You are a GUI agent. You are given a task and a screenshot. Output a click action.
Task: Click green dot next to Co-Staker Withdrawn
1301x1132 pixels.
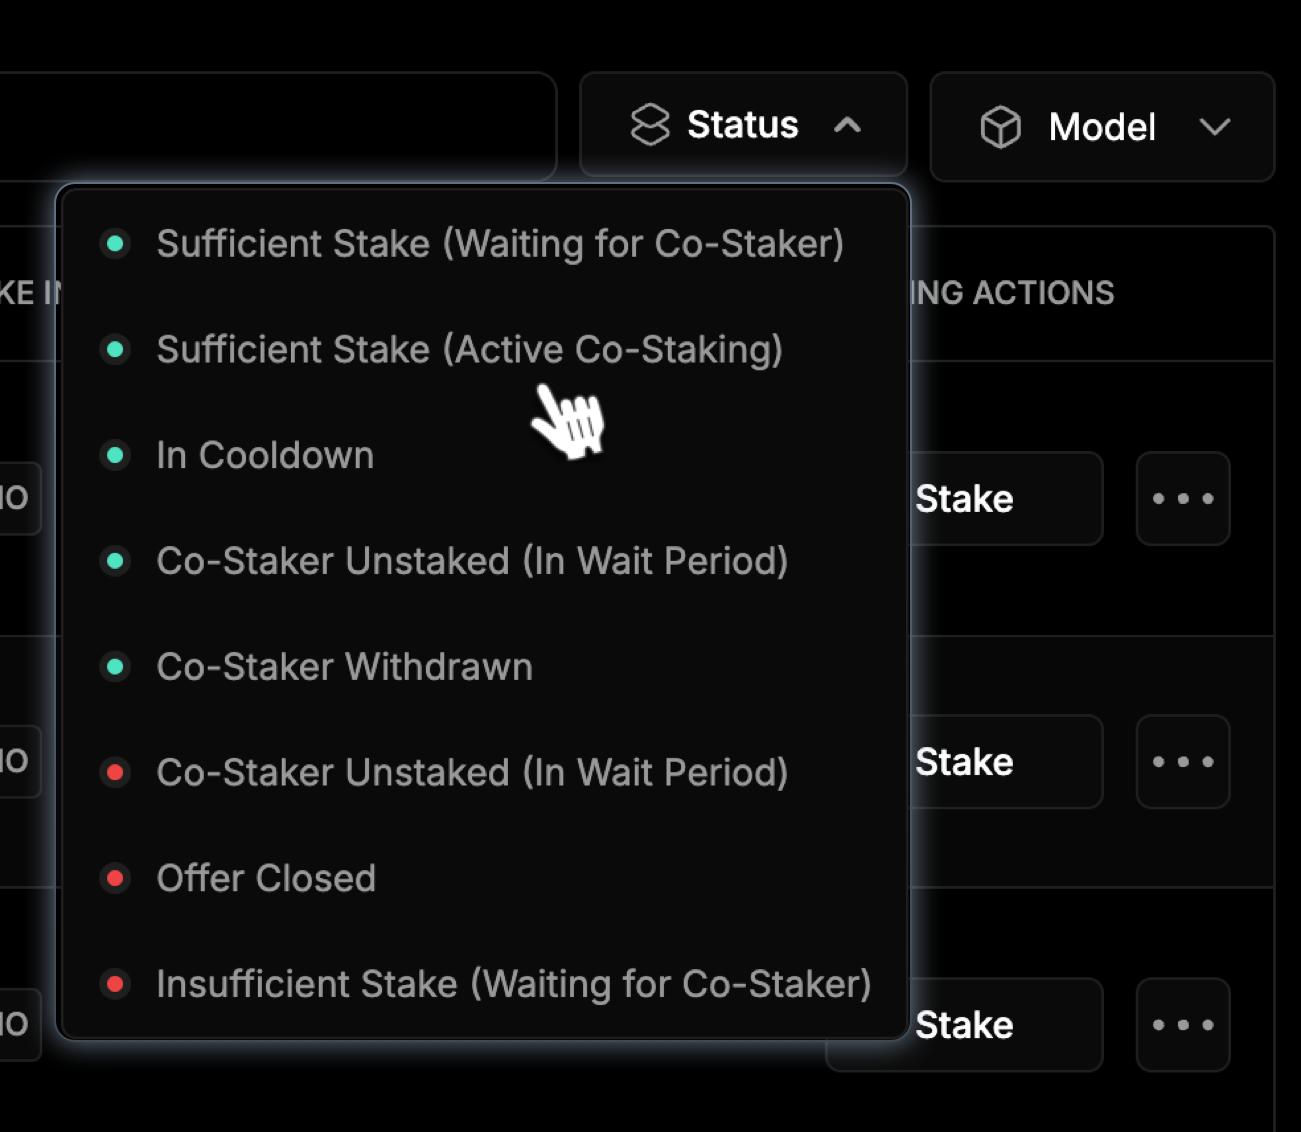115,667
